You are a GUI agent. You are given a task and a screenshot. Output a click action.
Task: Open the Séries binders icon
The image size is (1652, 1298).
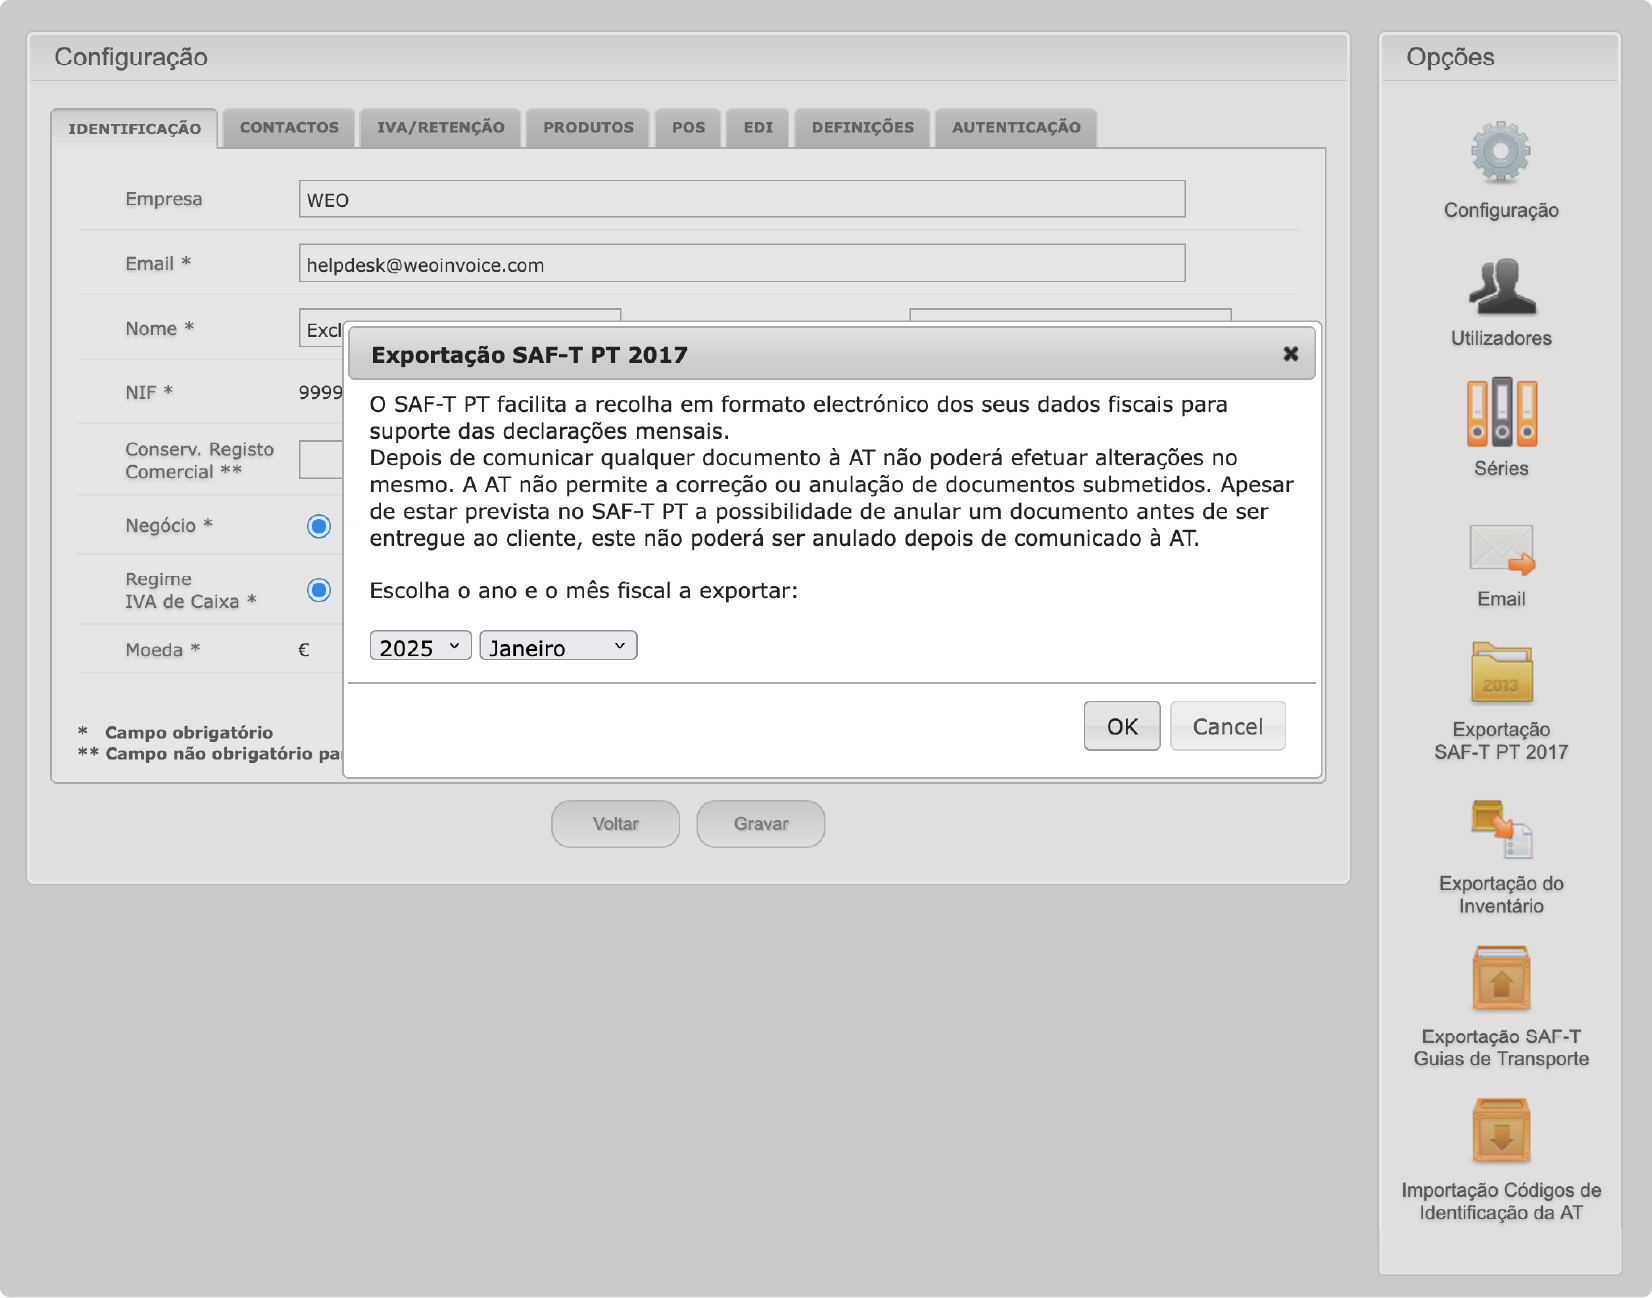(1501, 413)
